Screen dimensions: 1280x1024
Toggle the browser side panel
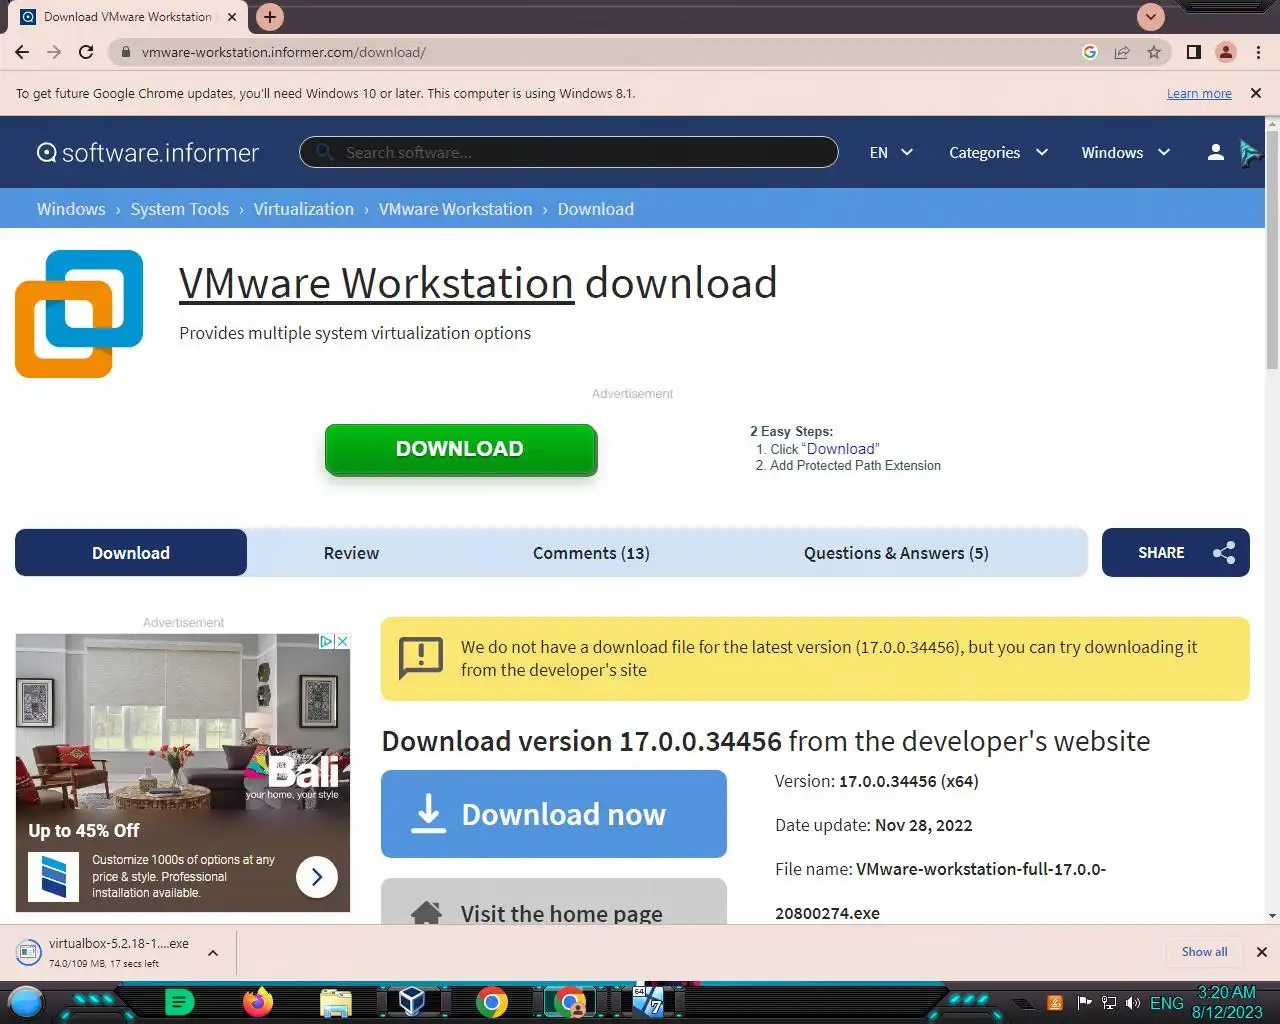[x=1193, y=52]
